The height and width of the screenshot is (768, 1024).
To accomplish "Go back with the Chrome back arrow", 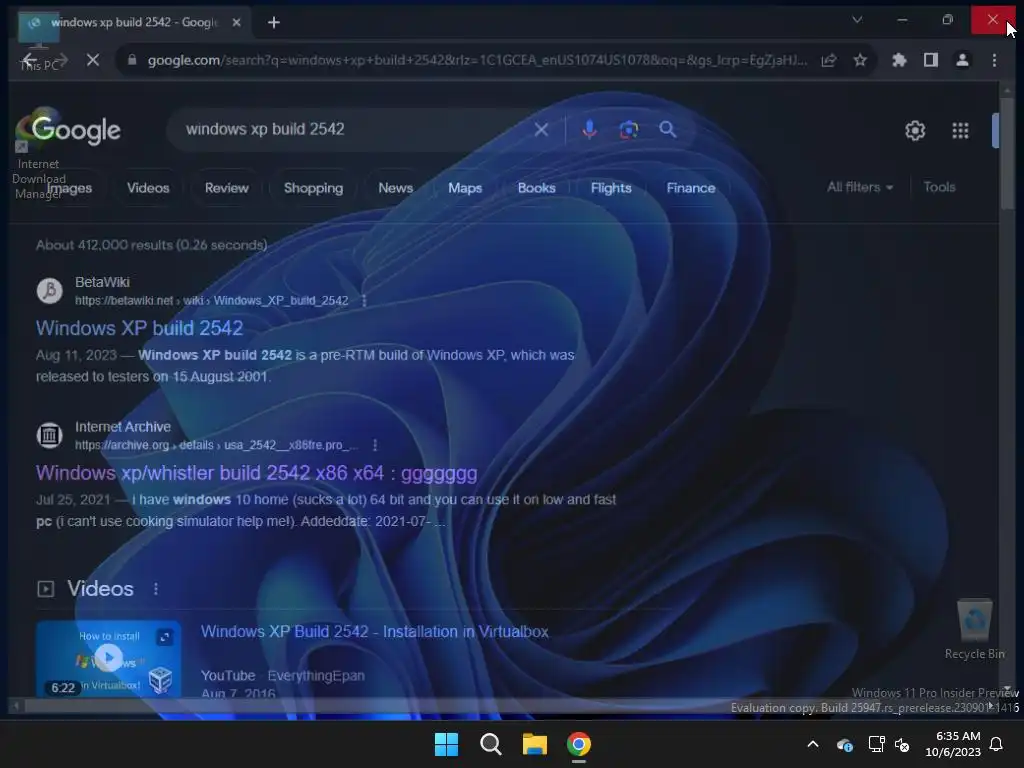I will pyautogui.click(x=29, y=60).
